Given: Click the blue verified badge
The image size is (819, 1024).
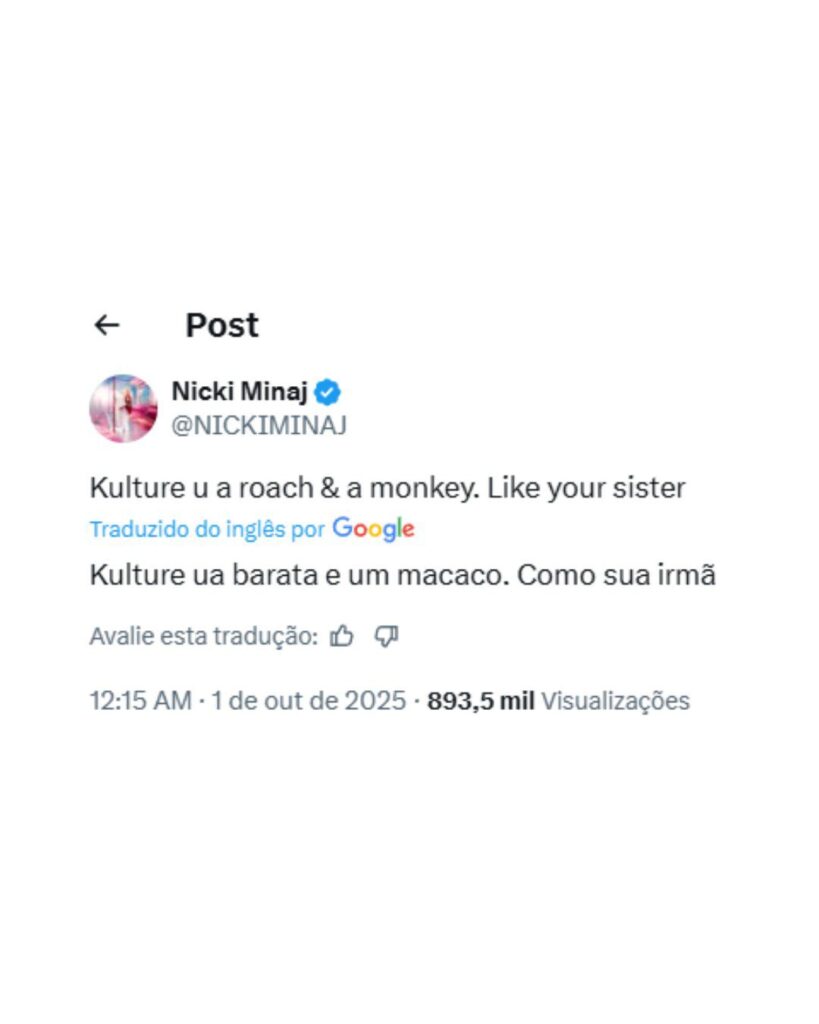Looking at the screenshot, I should [x=329, y=391].
